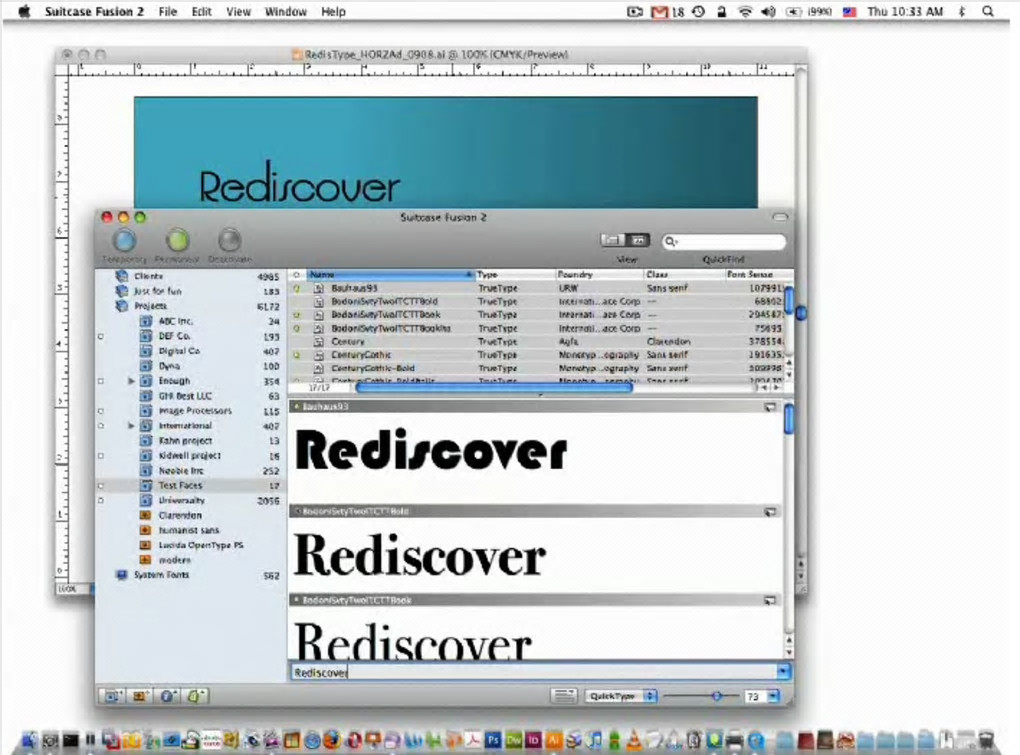Toggle activation box beside Image Processors
The width and height of the screenshot is (1020, 755).
tap(101, 411)
